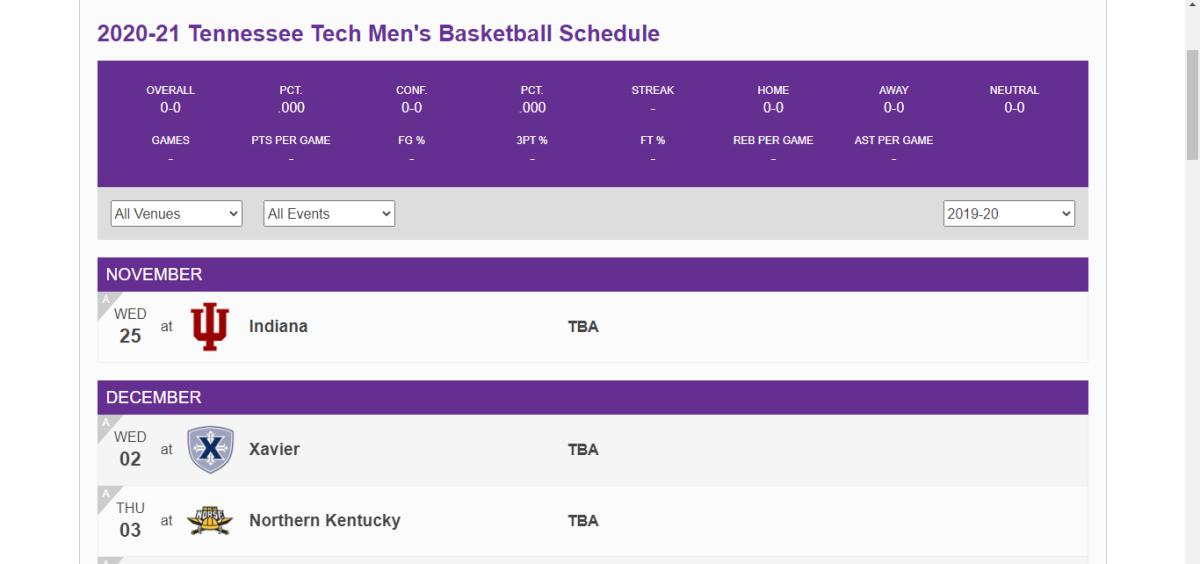Click the schedule page title heading
The image size is (1200, 564).
point(378,33)
